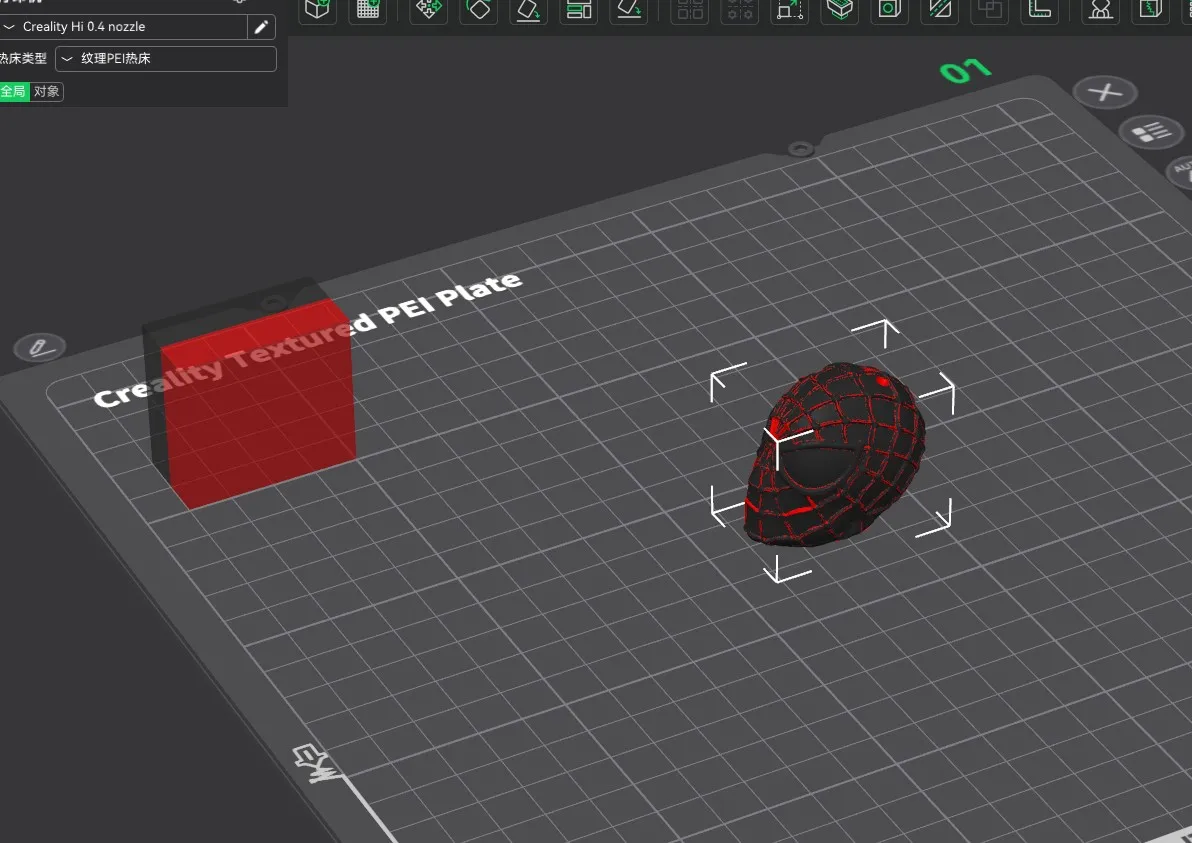Viewport: 1192px width, 843px height.
Task: Click the seam painting box icon
Action: (1150, 9)
